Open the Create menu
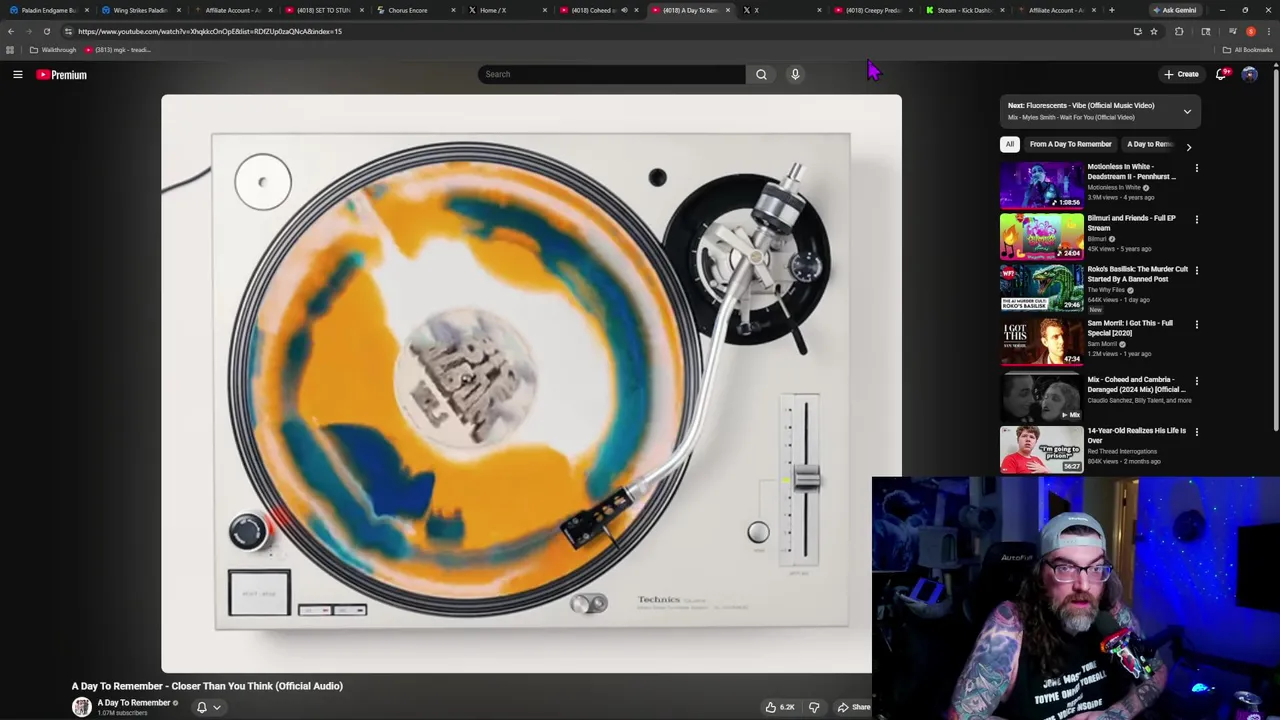The image size is (1280, 720). click(1181, 74)
